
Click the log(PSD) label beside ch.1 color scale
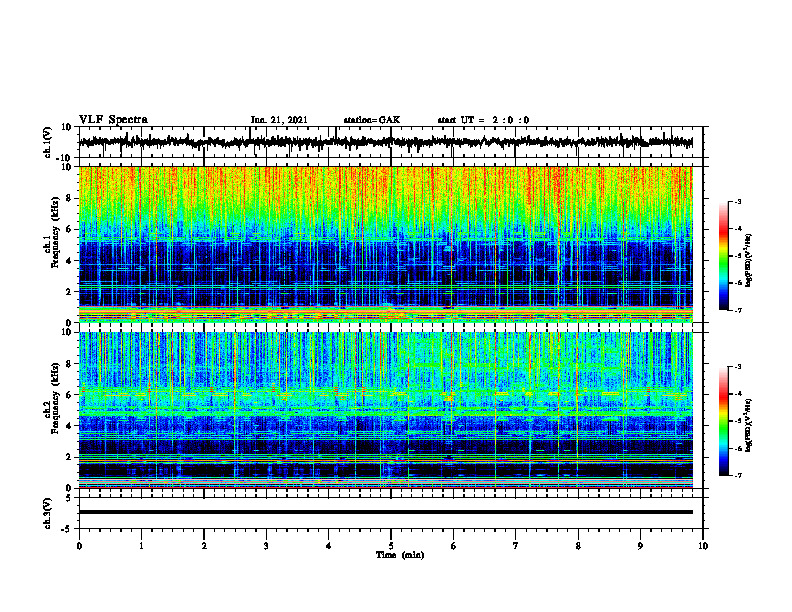click(x=748, y=261)
